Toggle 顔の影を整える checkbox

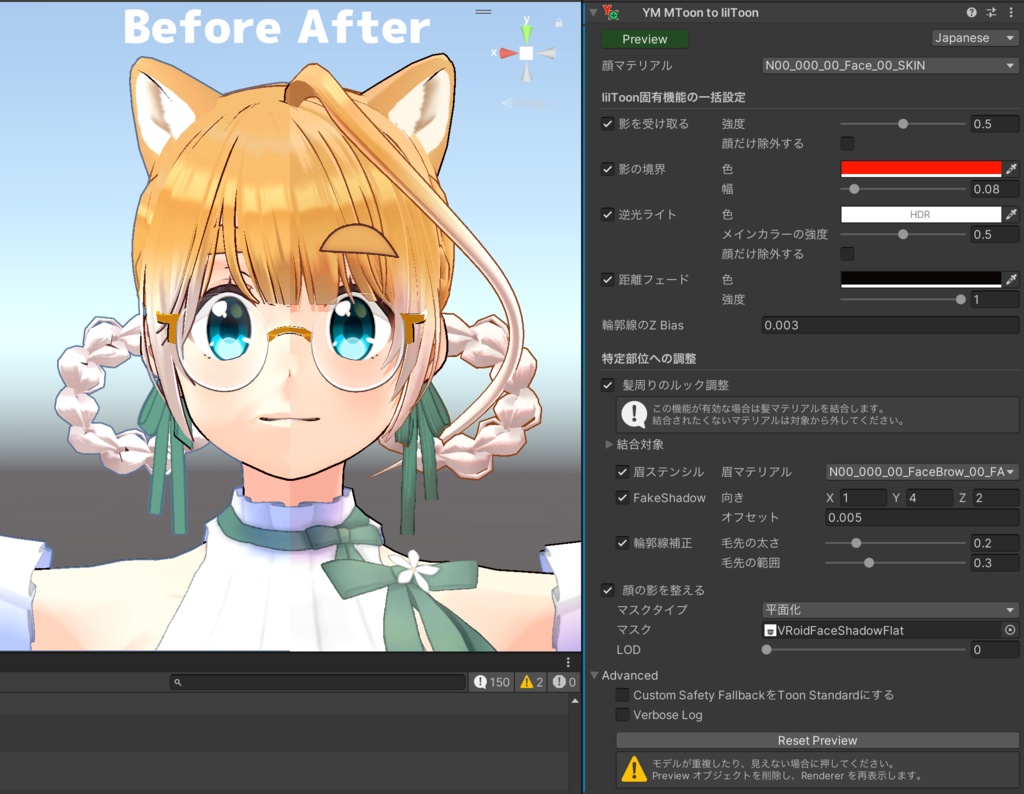point(607,590)
